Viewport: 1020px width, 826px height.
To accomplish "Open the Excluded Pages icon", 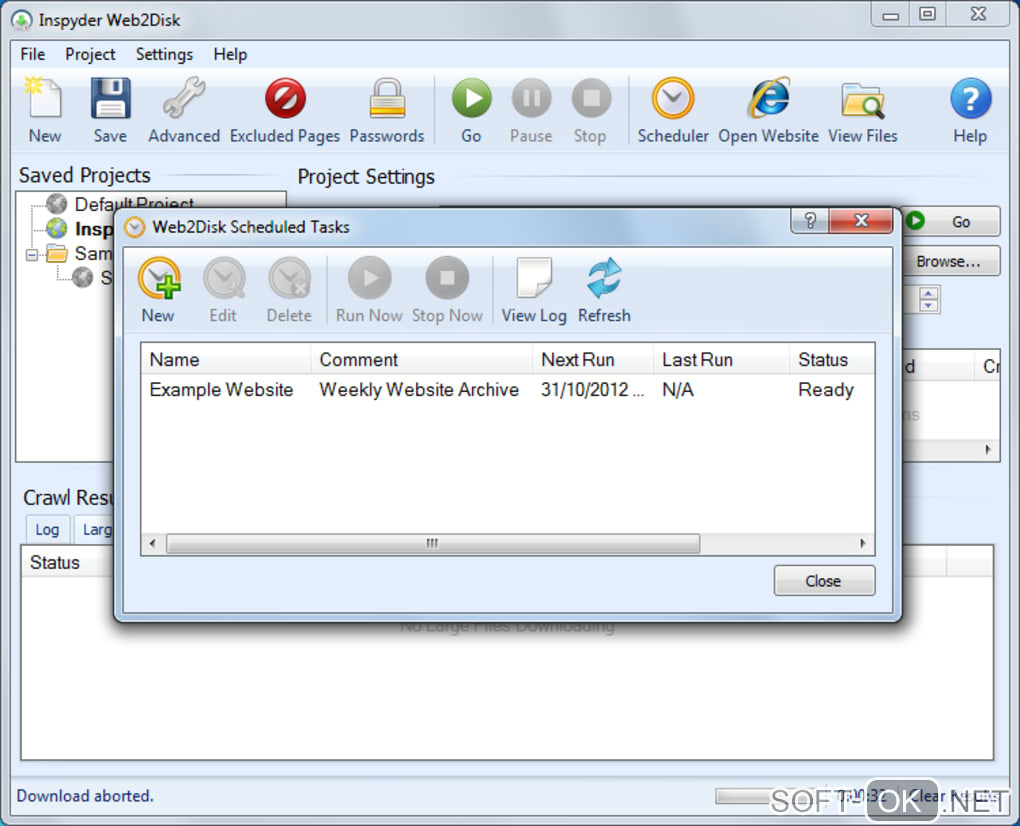I will tap(285, 109).
